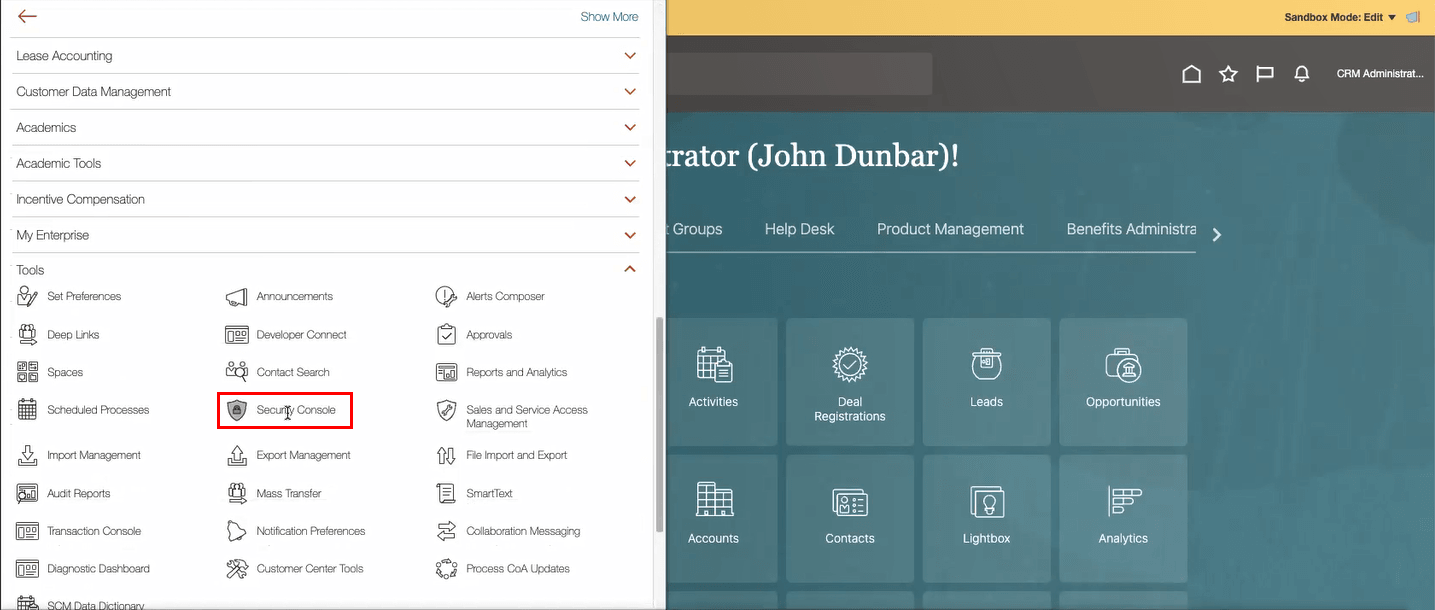Image resolution: width=1435 pixels, height=610 pixels.
Task: Open Favorites star icon in header
Action: point(1228,74)
